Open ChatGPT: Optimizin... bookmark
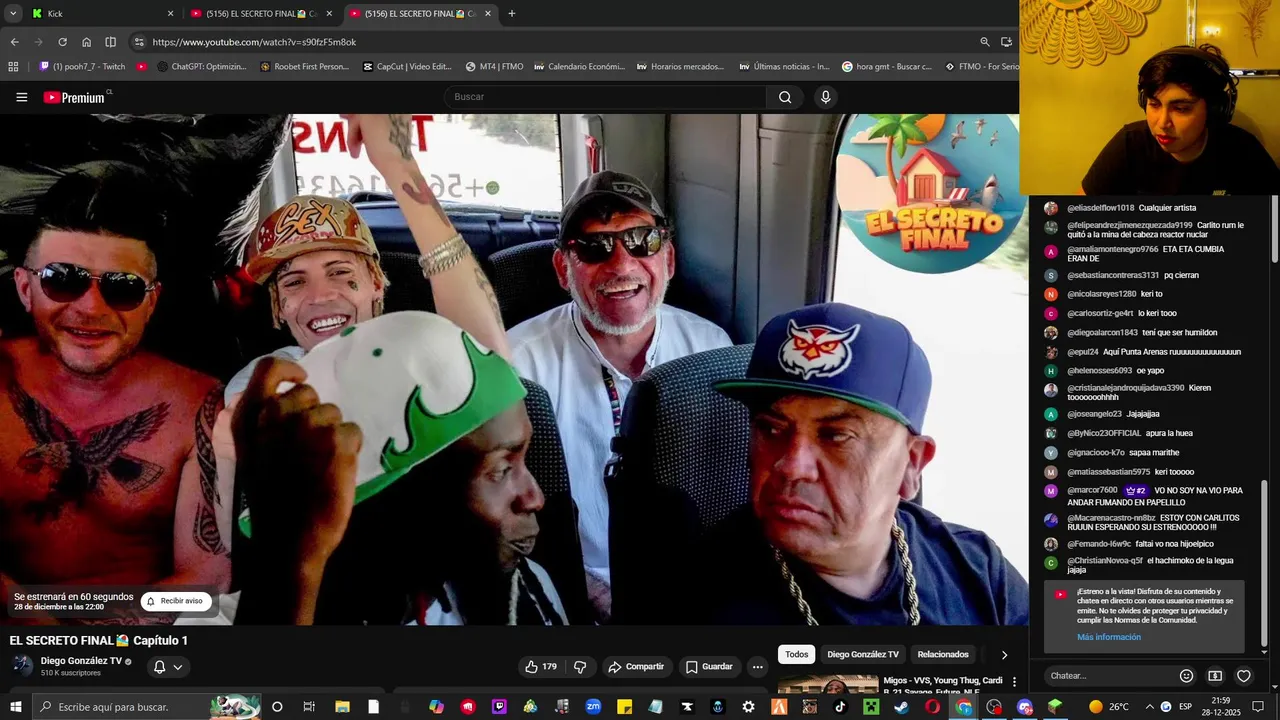This screenshot has height=720, width=1280. (201, 67)
